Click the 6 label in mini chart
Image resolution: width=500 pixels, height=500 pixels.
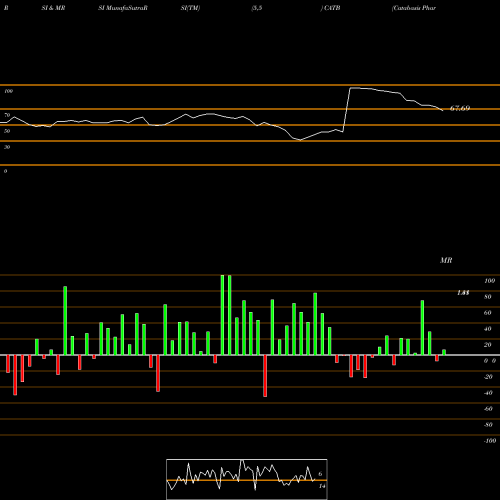pyautogui.click(x=320, y=474)
